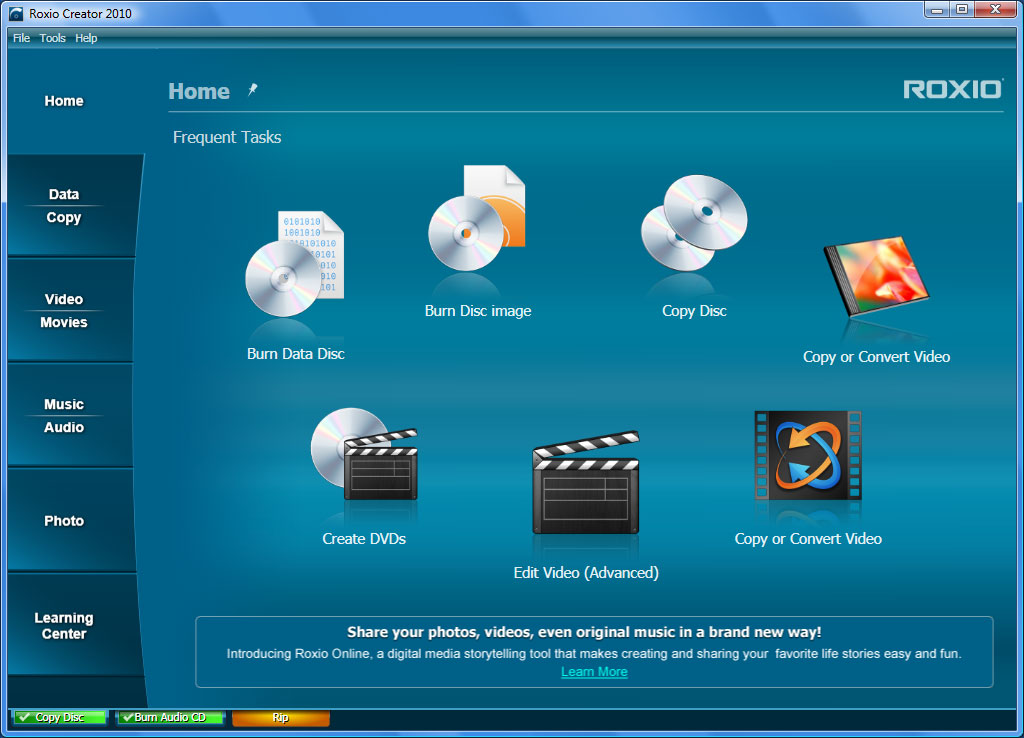The width and height of the screenshot is (1024, 738).
Task: Click the Roxio logo
Action: [952, 88]
